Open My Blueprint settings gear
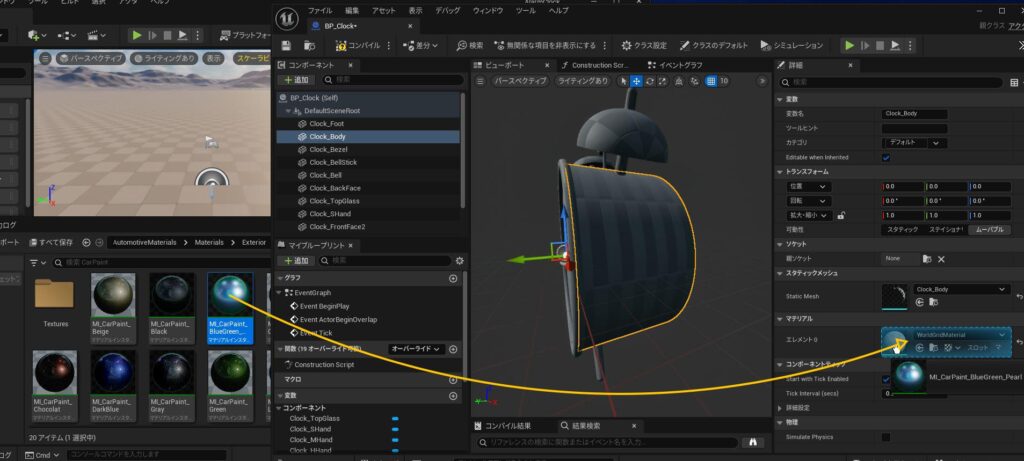The width and height of the screenshot is (1024, 461). coord(459,261)
